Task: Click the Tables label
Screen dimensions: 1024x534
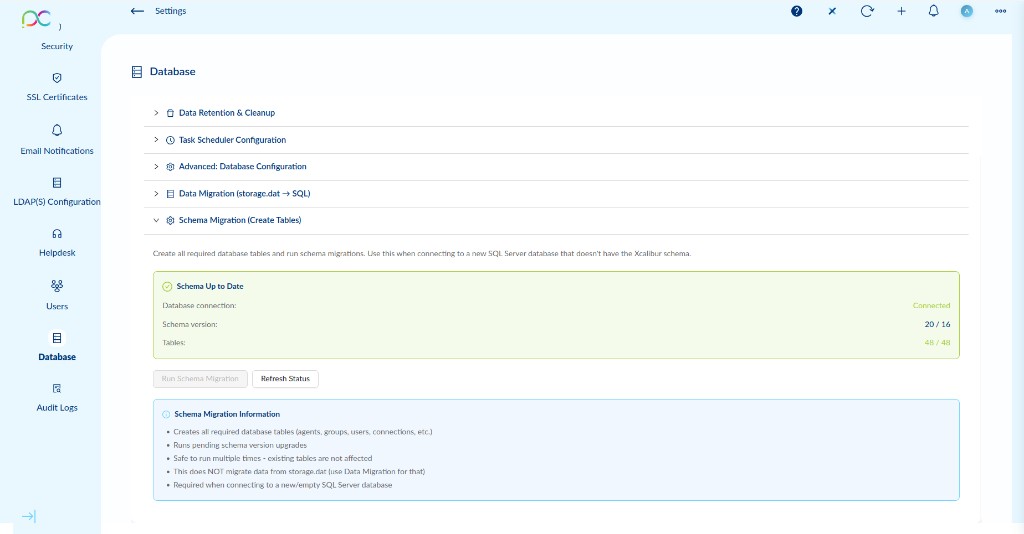Action: (x=174, y=342)
